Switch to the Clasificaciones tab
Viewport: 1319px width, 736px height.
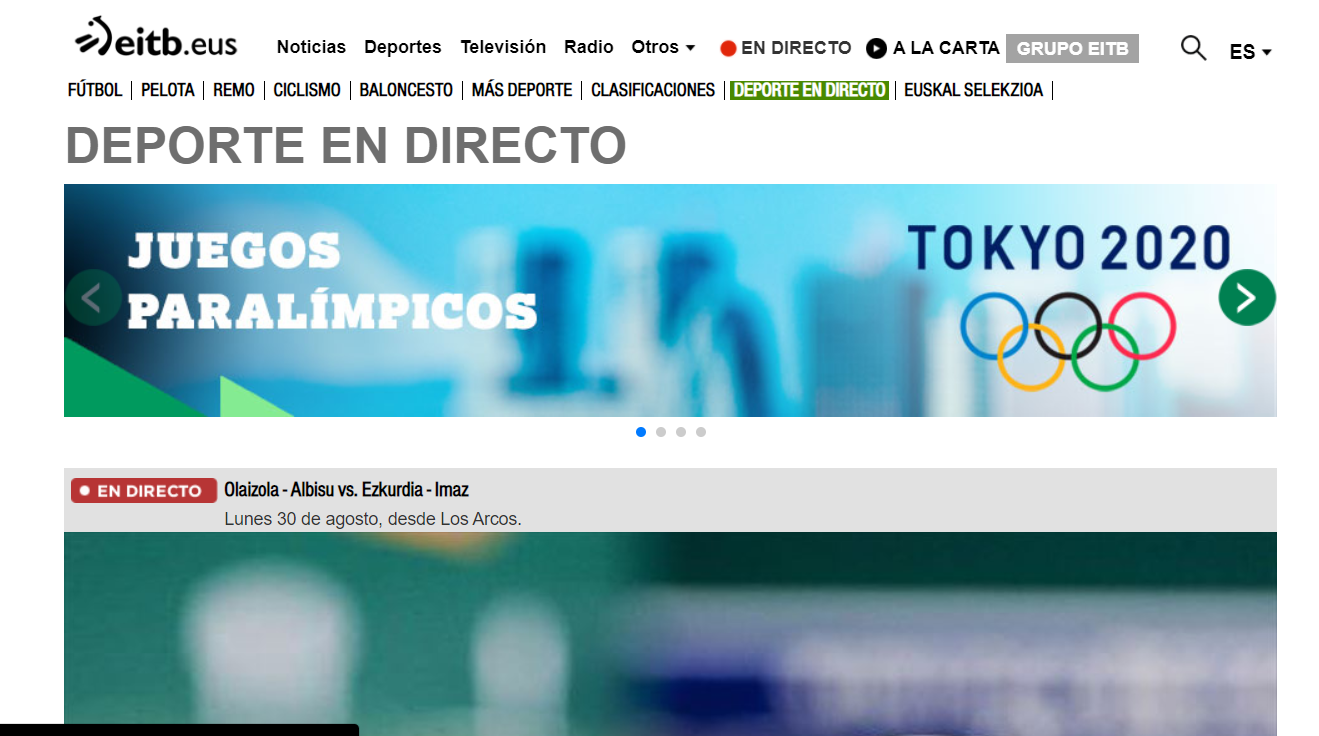coord(652,90)
